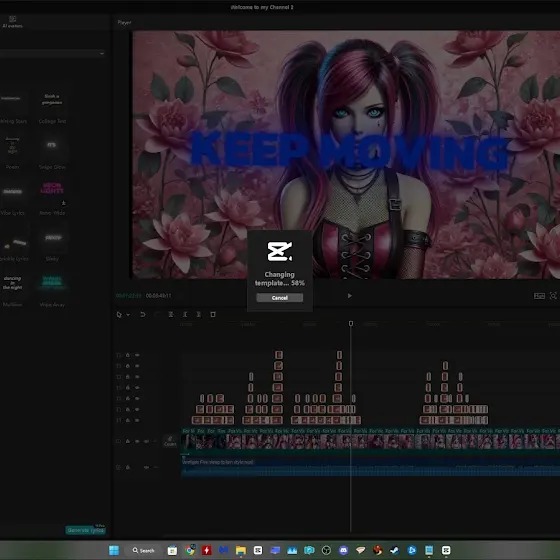Click the 'Changing template... 58%' progress text
This screenshot has width=560, height=560.
point(280,279)
